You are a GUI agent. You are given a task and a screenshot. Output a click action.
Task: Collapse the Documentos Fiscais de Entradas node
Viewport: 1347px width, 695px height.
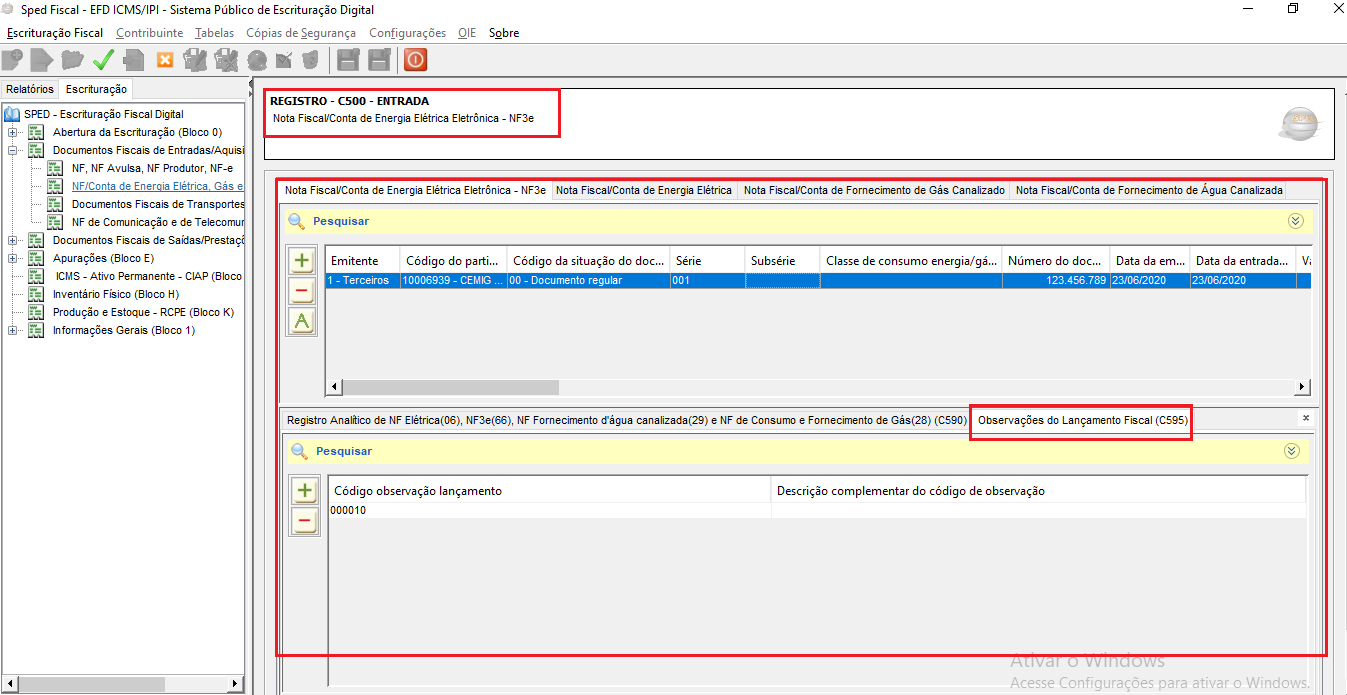tap(12, 150)
